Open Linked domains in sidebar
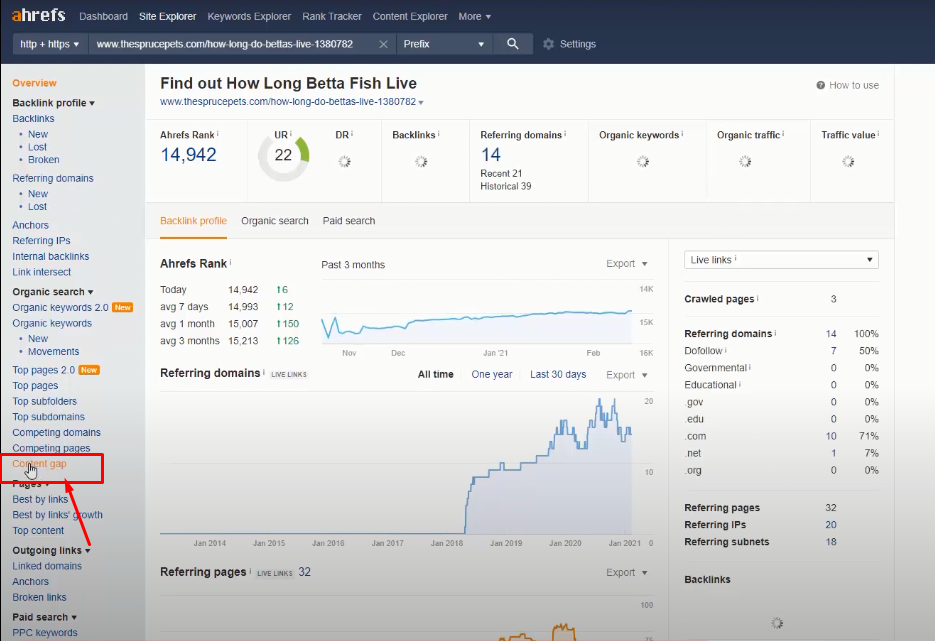 (47, 566)
